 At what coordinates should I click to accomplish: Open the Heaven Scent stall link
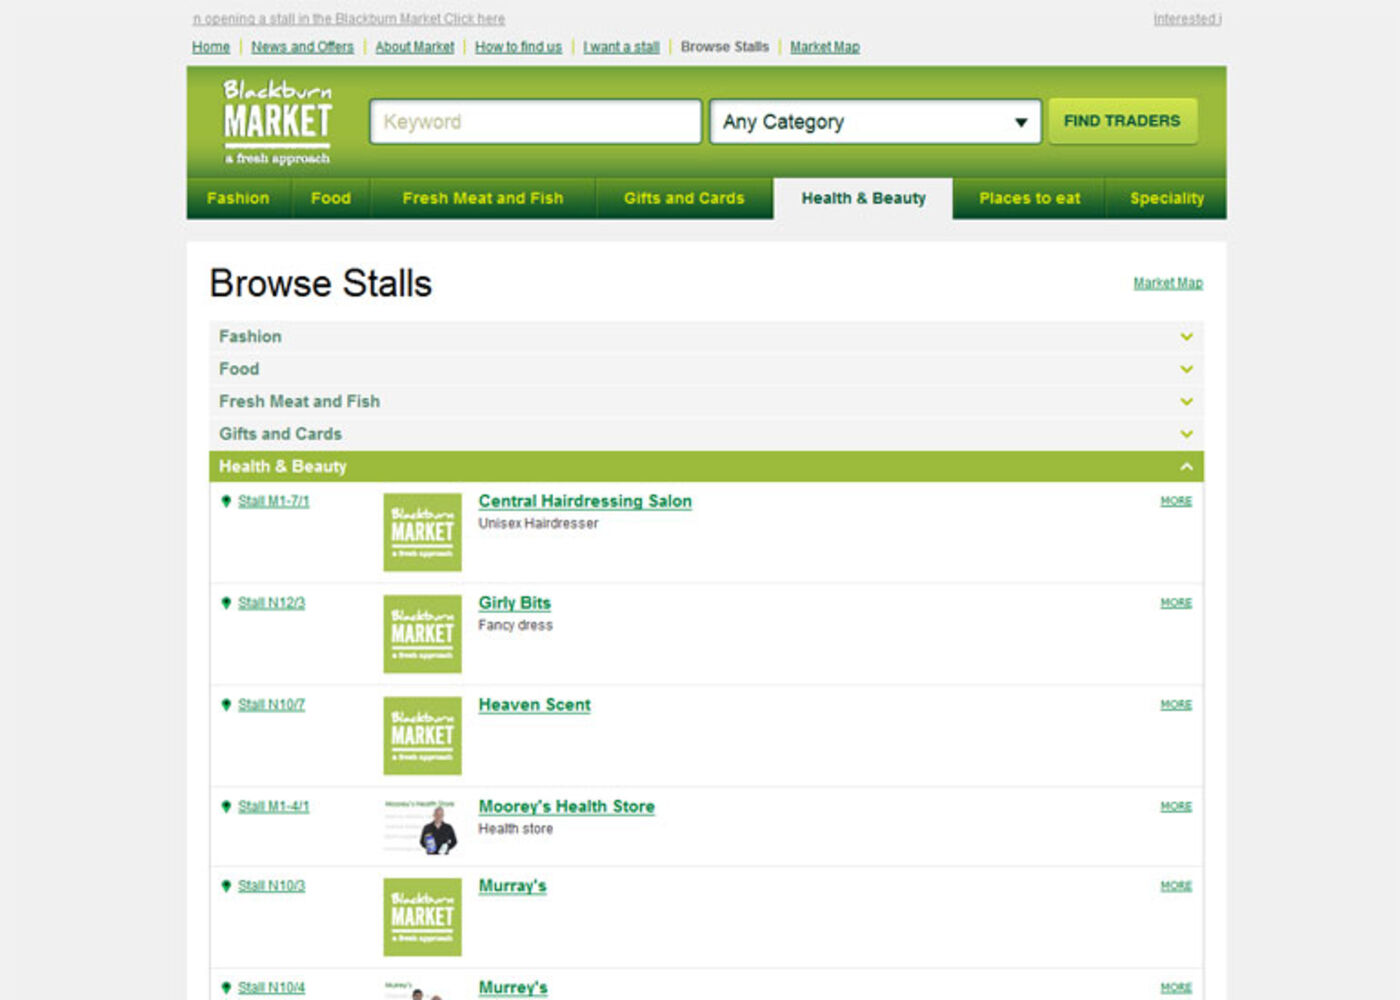(x=534, y=705)
